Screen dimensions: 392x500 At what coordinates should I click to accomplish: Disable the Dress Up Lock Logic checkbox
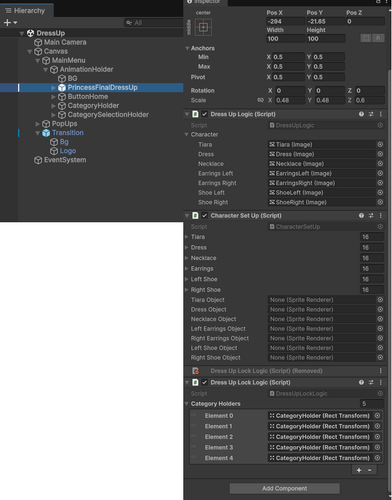pyautogui.click(x=205, y=382)
